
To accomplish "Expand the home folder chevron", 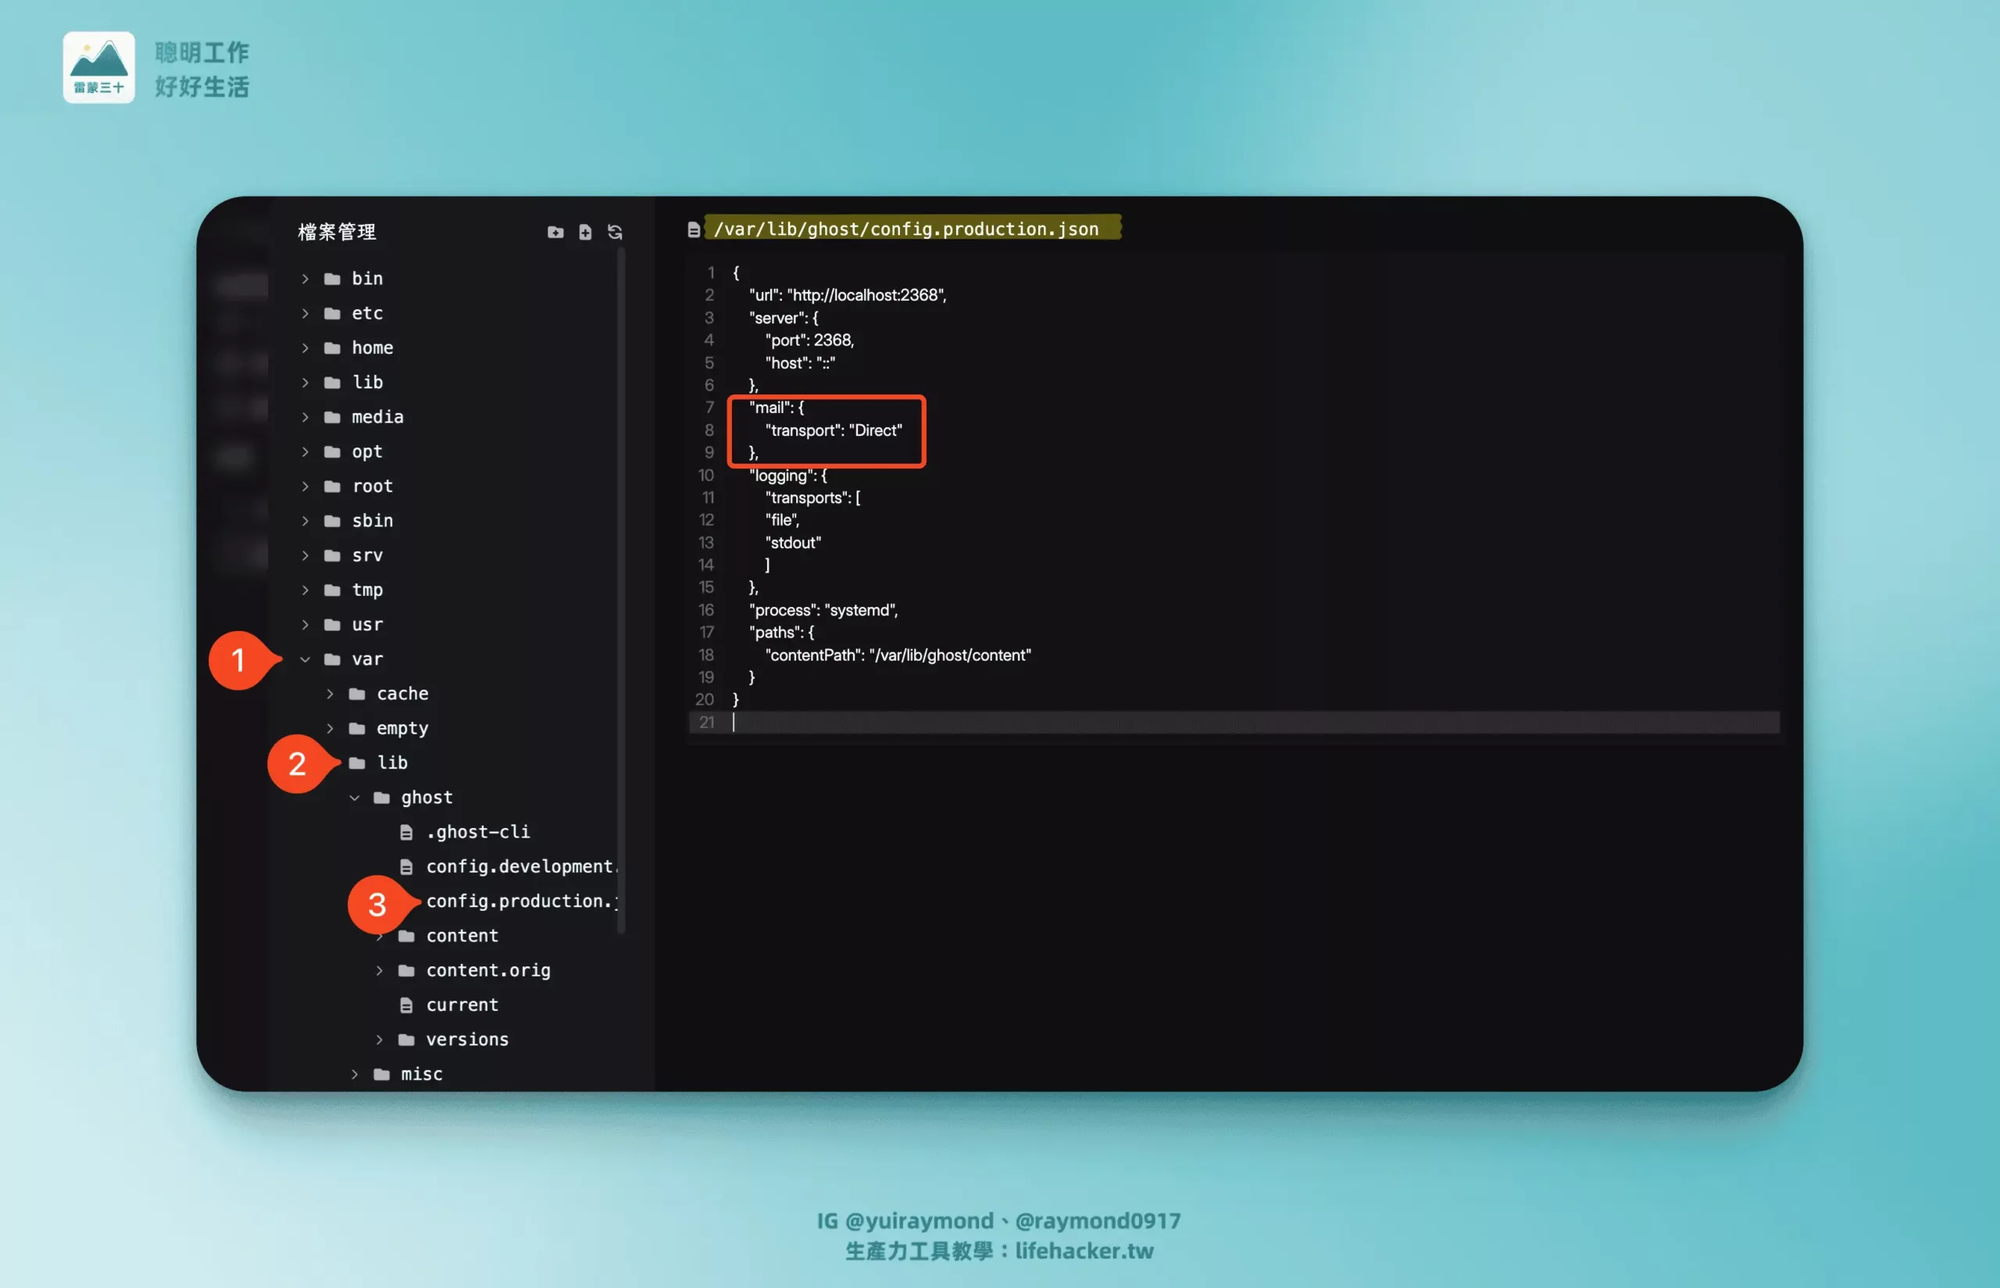I will tap(305, 348).
